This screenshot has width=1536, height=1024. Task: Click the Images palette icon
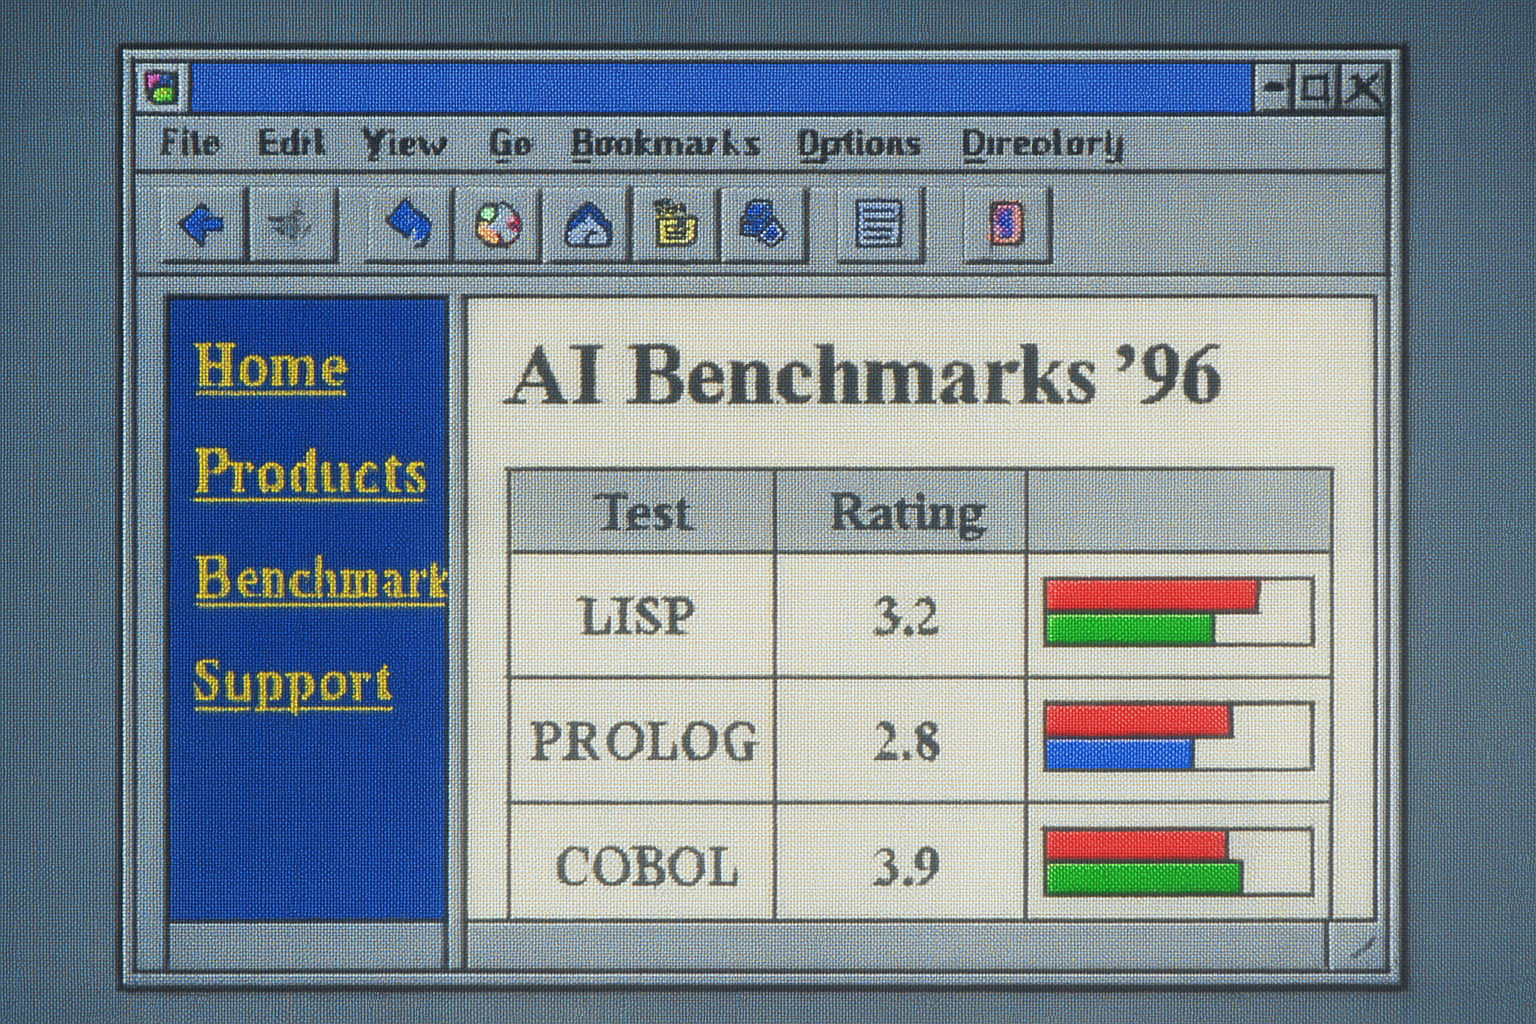coord(496,225)
